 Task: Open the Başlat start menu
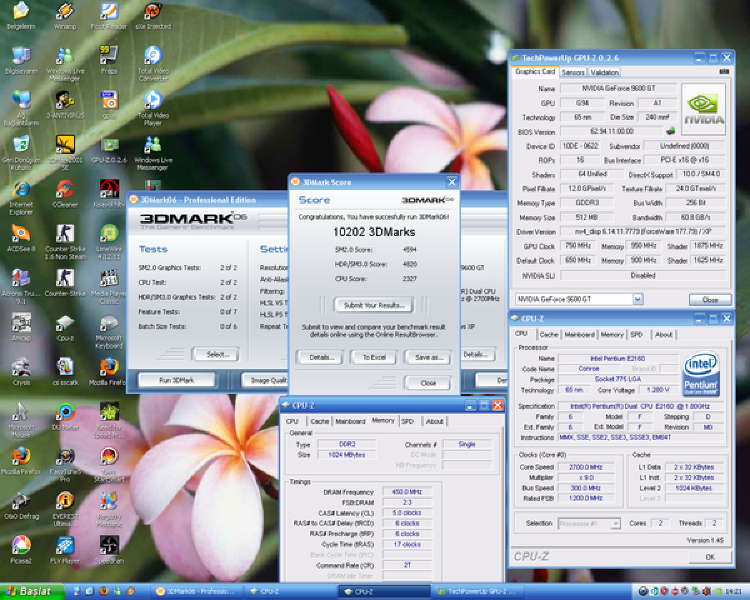click(32, 591)
